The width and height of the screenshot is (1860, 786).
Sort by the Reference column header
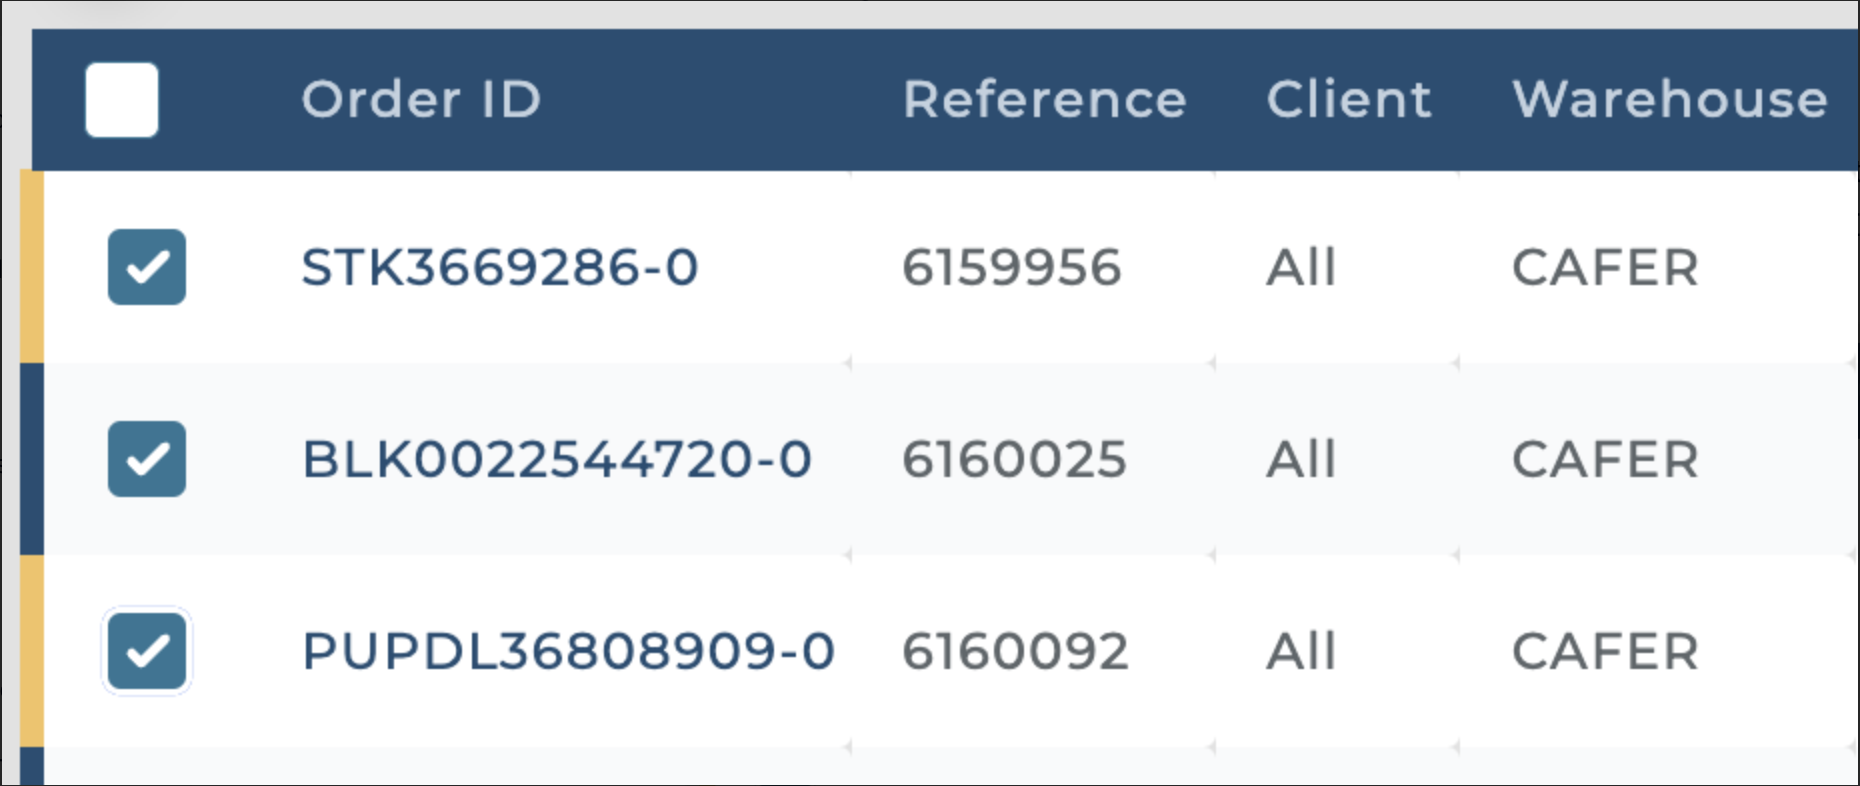tap(1044, 99)
